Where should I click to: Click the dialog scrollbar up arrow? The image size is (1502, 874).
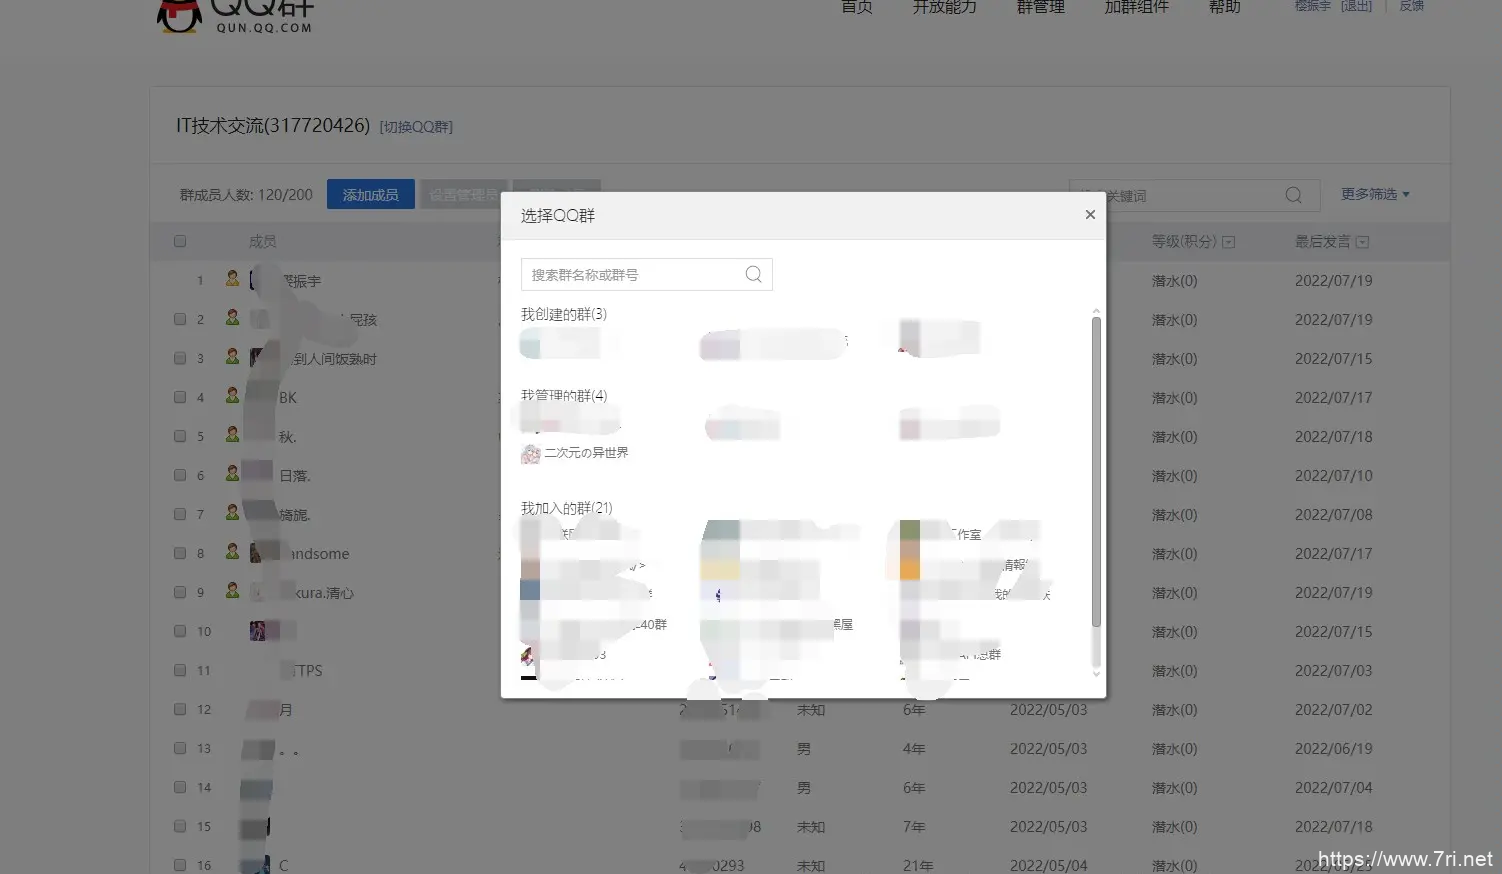point(1096,312)
